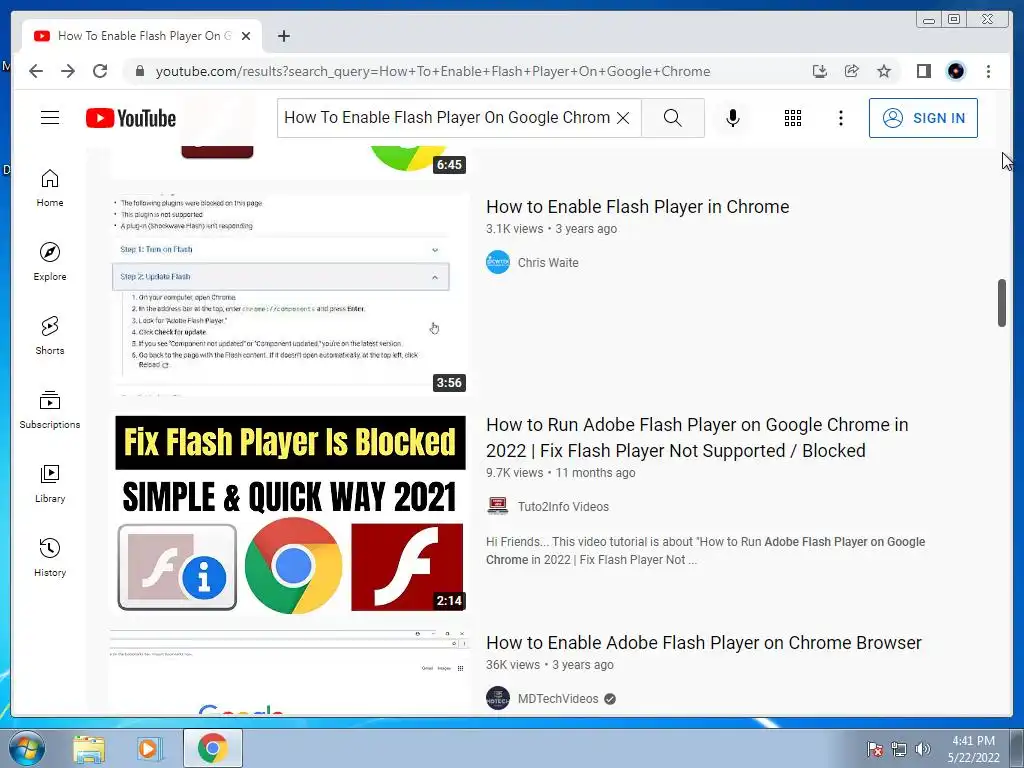Click the '9.7K views' text
This screenshot has width=1024, height=768.
click(x=515, y=473)
